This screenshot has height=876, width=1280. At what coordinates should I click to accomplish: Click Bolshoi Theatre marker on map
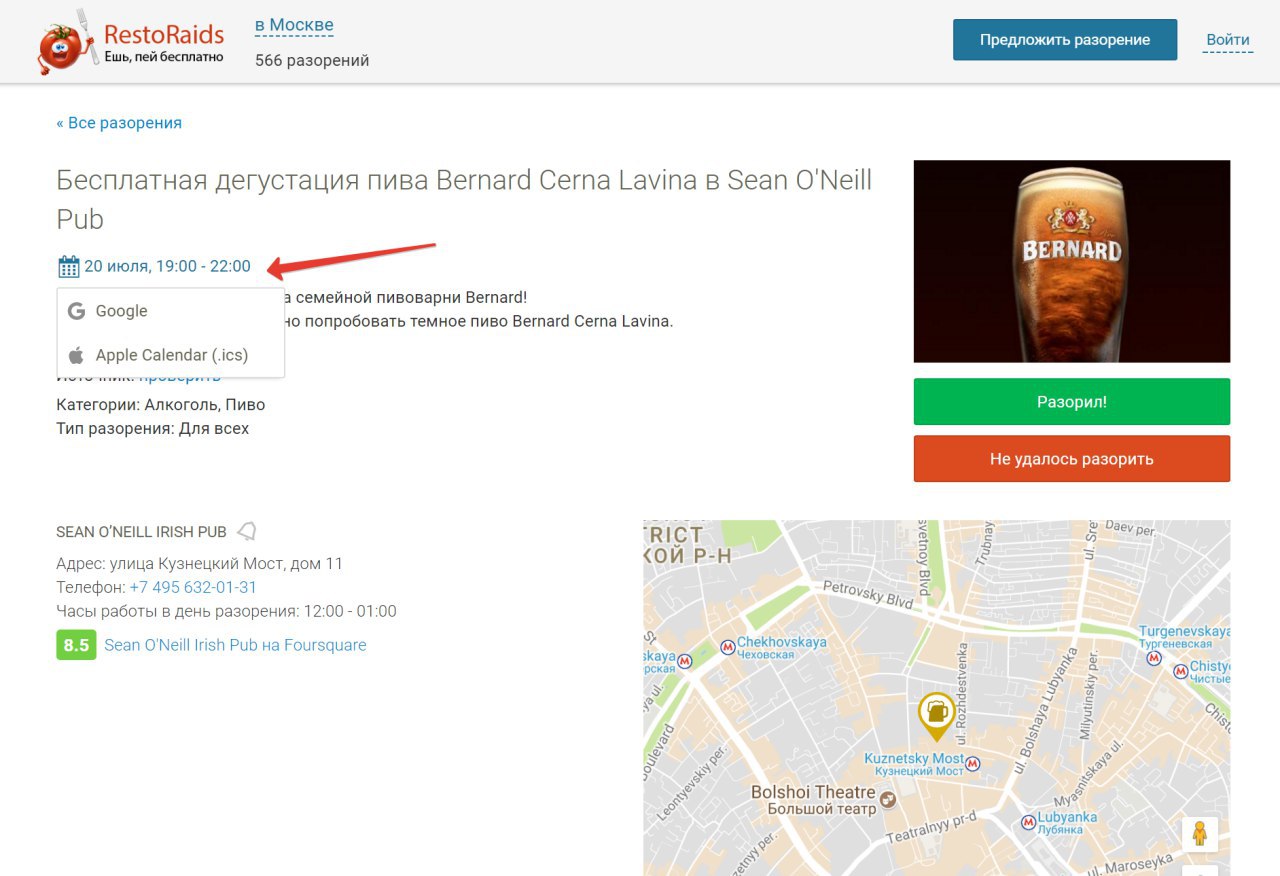click(887, 800)
